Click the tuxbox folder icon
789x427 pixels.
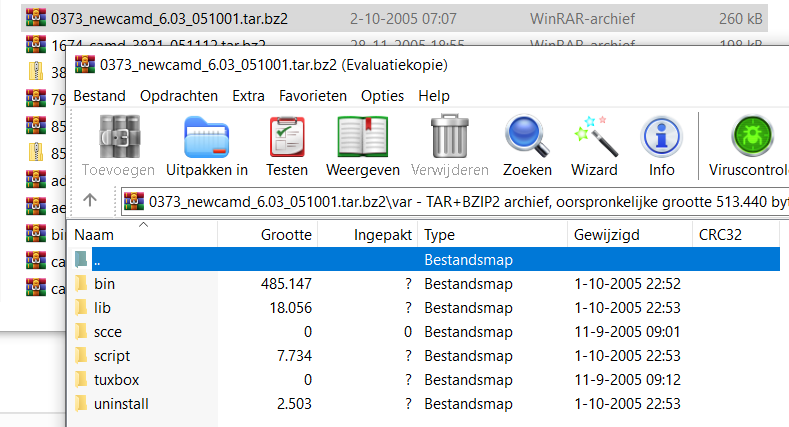click(81, 380)
